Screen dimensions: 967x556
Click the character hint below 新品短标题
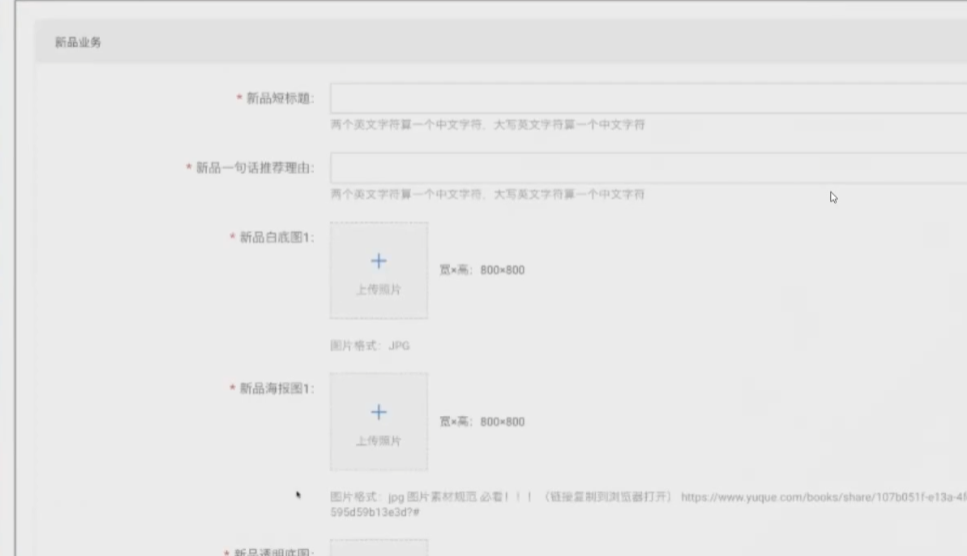click(x=487, y=125)
